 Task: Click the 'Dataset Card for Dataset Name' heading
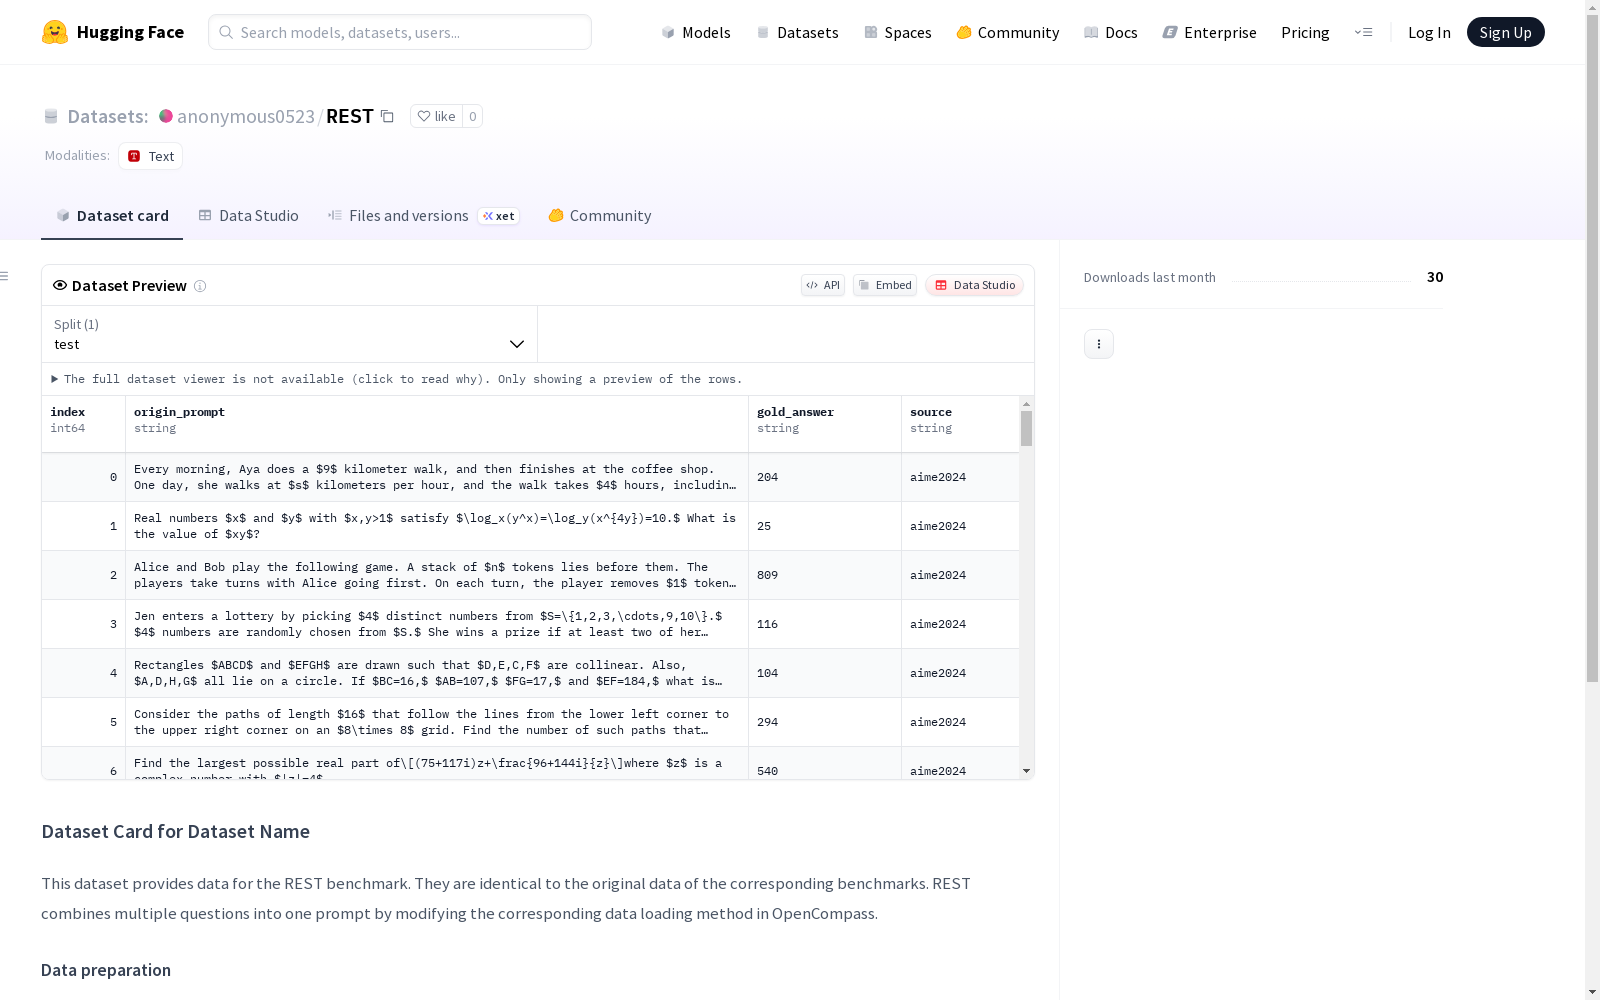click(x=176, y=832)
